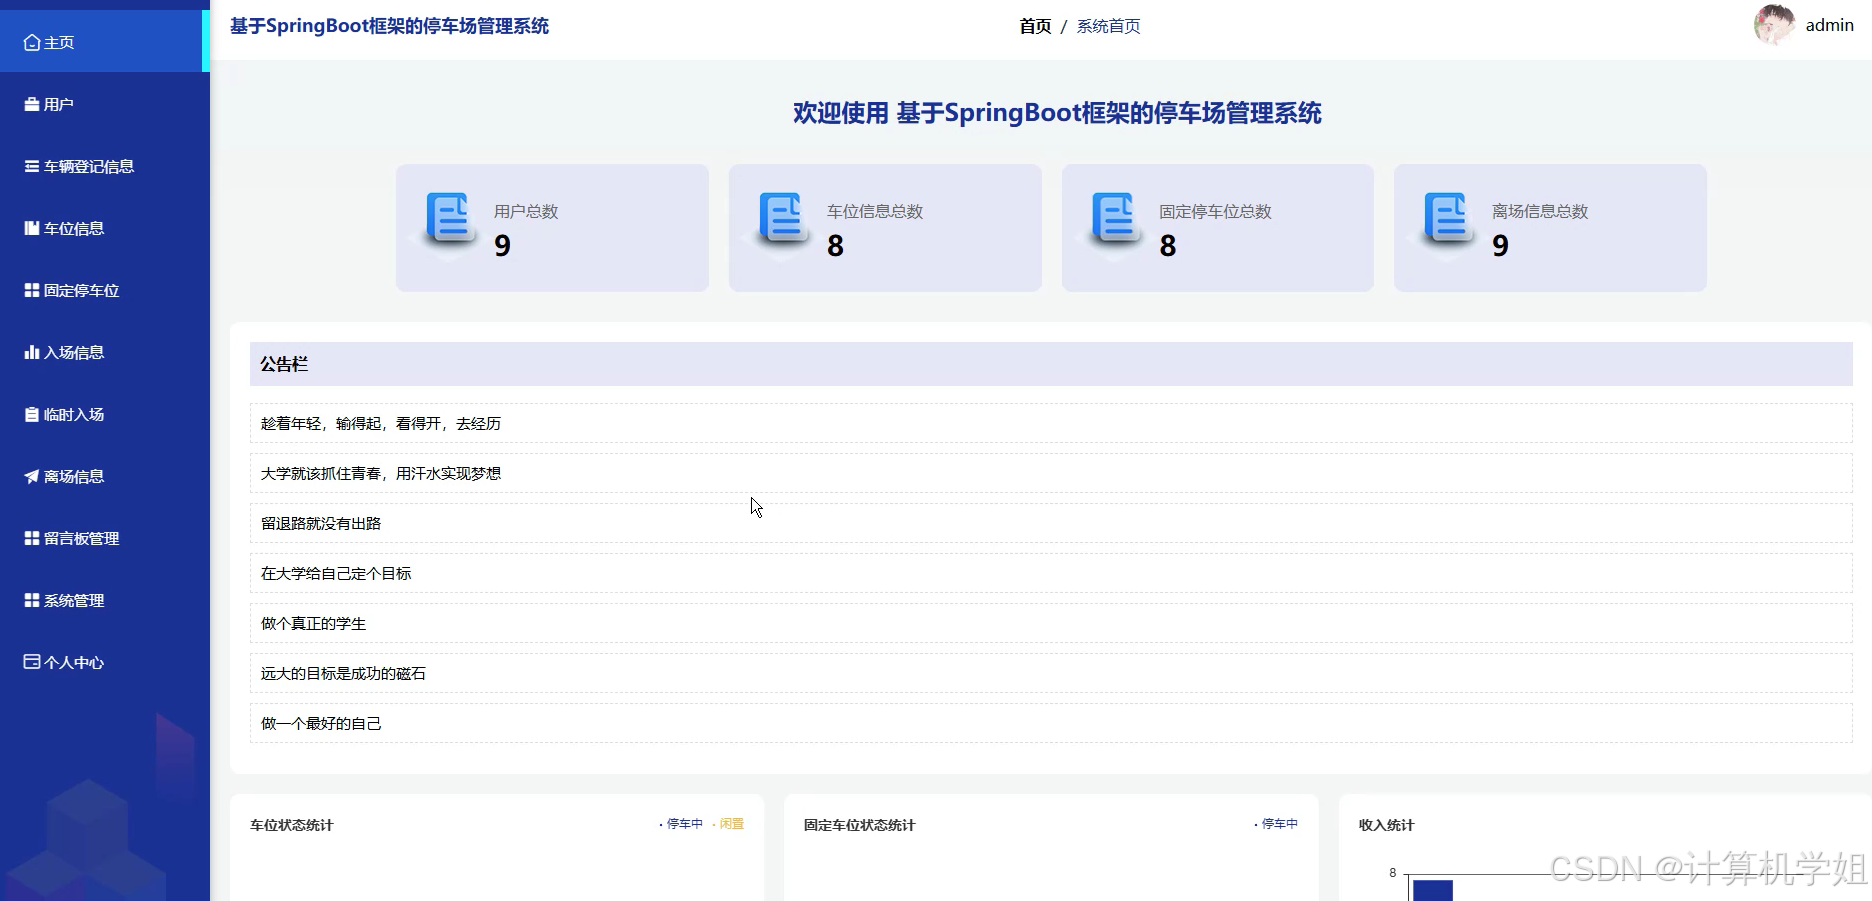Open the 车辆登记信息 menu item
Viewport: 1872px width, 901px height.
coord(105,166)
